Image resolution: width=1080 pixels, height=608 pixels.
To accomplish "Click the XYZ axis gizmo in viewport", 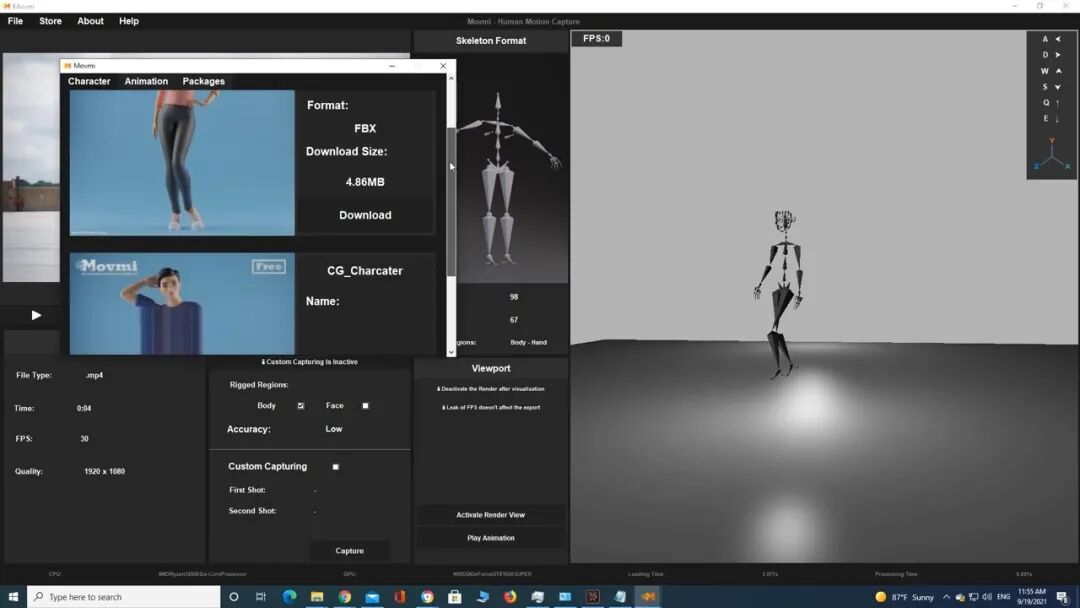I will tap(1052, 154).
